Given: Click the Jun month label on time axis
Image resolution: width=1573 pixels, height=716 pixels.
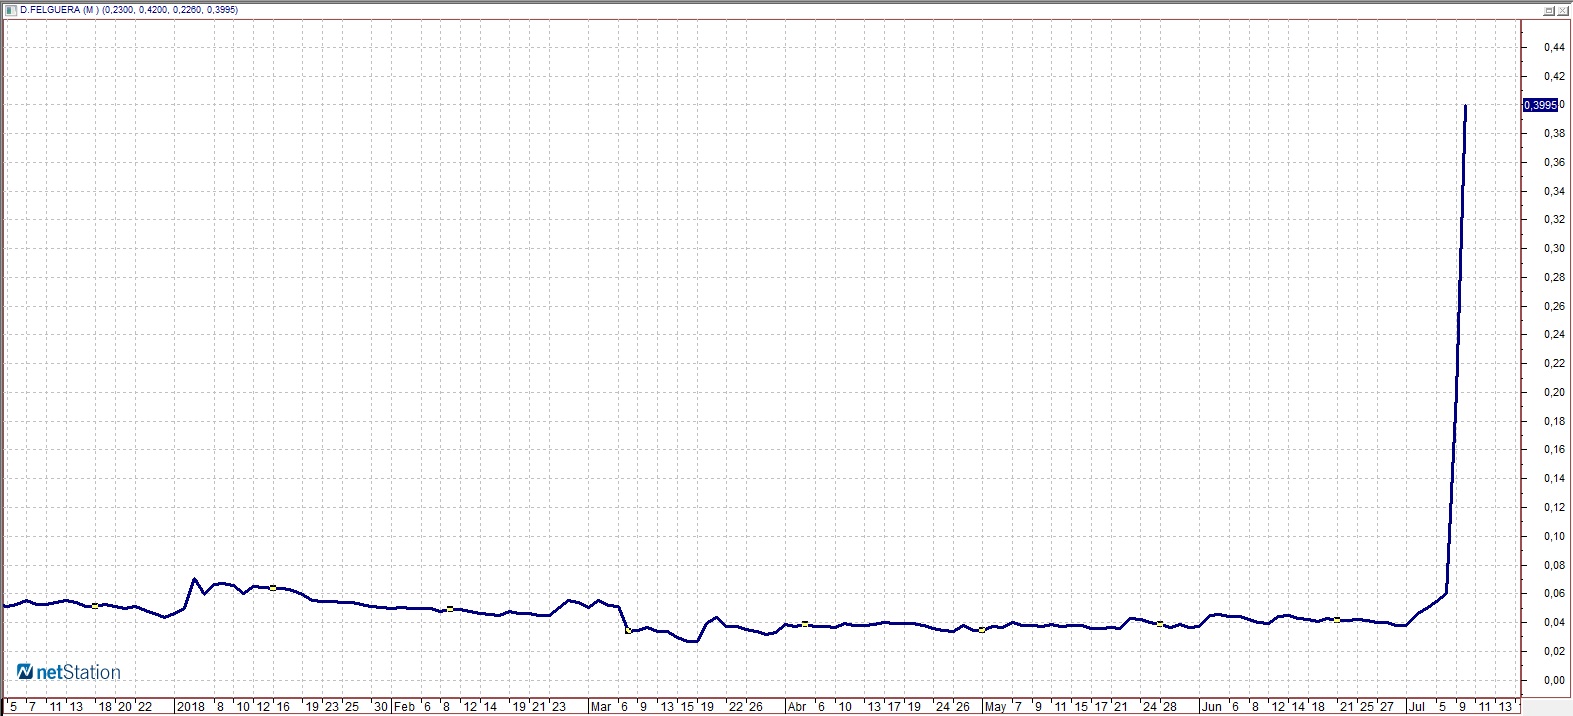Looking at the screenshot, I should (x=1211, y=706).
